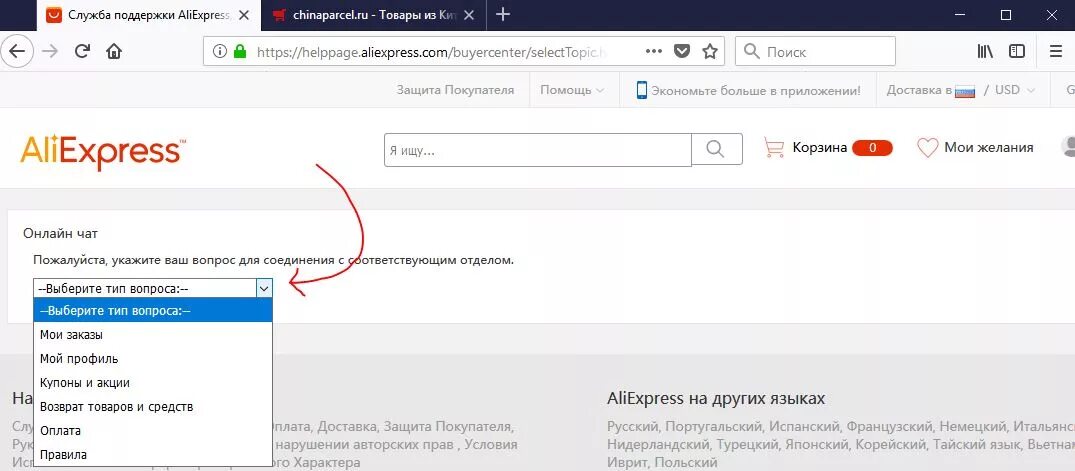Maximize the browser window
The width and height of the screenshot is (1075, 471).
coord(1006,14)
